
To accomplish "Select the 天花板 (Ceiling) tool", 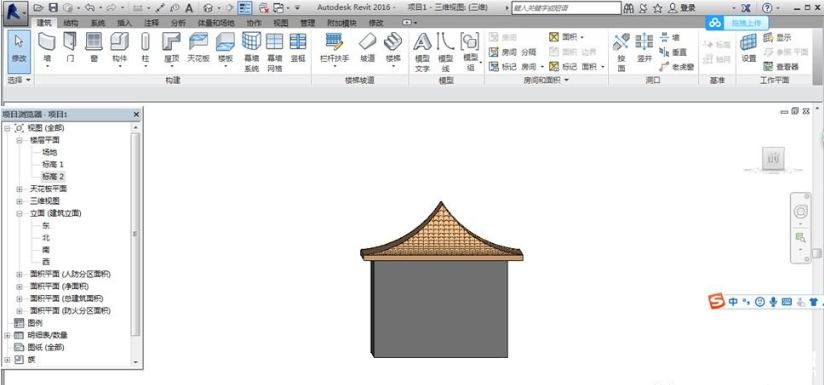I will pyautogui.click(x=198, y=48).
